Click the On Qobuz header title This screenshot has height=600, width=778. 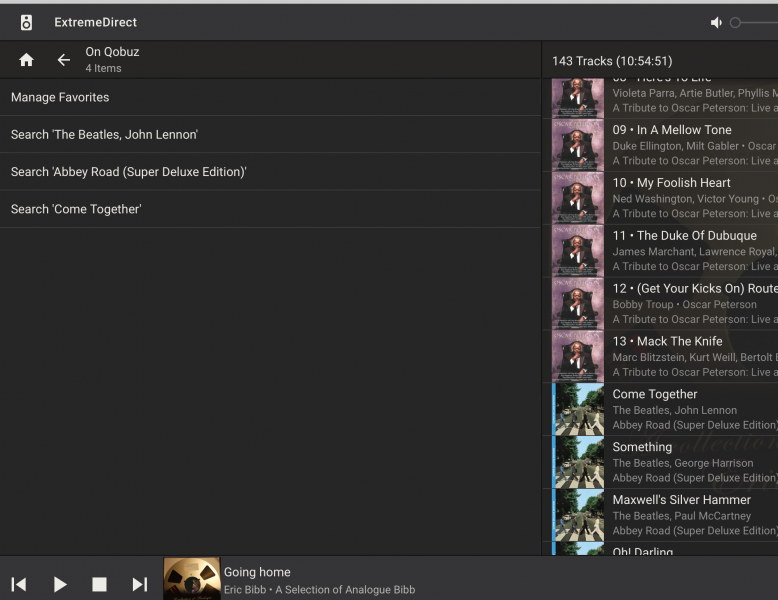pyautogui.click(x=112, y=52)
